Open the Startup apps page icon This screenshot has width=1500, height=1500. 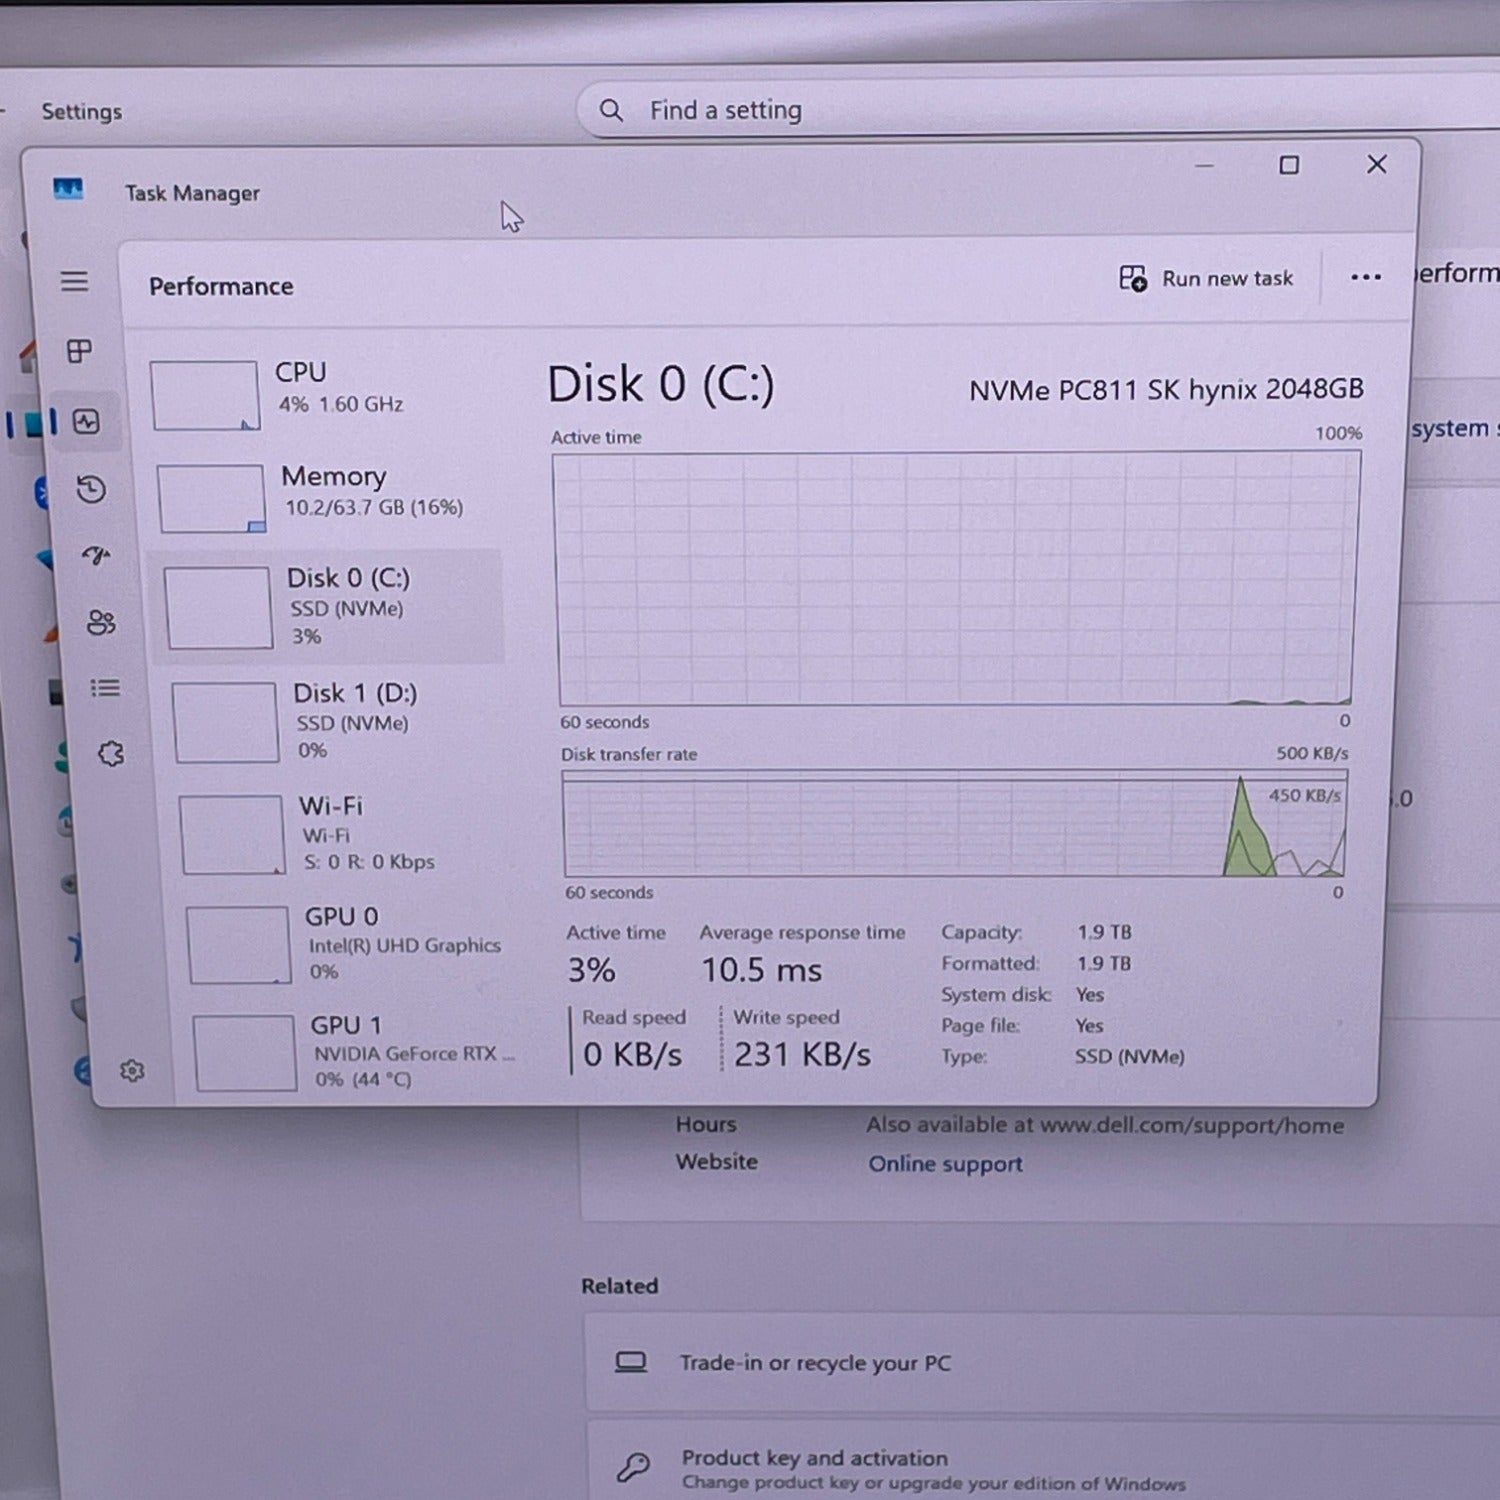[96, 555]
